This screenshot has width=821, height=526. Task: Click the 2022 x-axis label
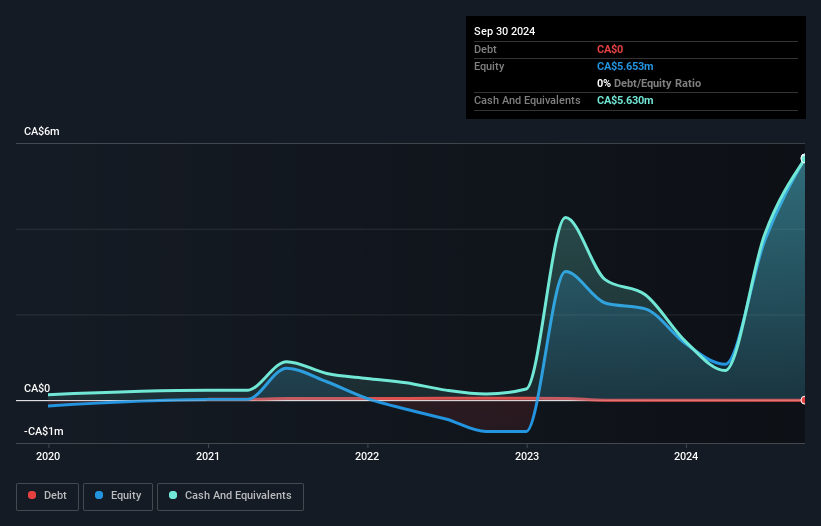pos(367,456)
